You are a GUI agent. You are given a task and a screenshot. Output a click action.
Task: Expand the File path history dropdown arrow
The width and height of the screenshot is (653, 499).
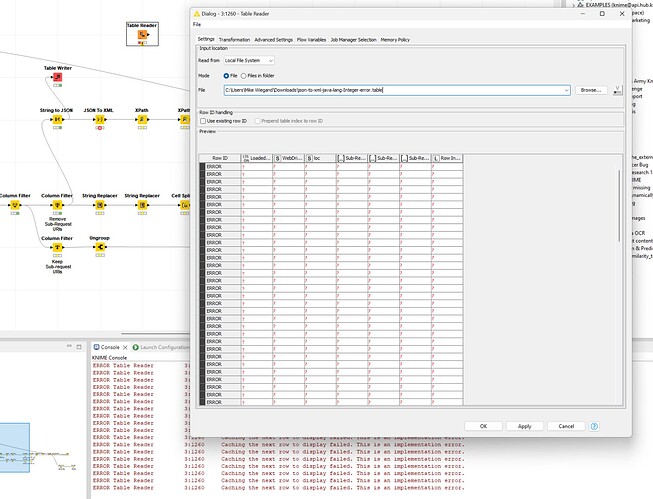click(566, 90)
